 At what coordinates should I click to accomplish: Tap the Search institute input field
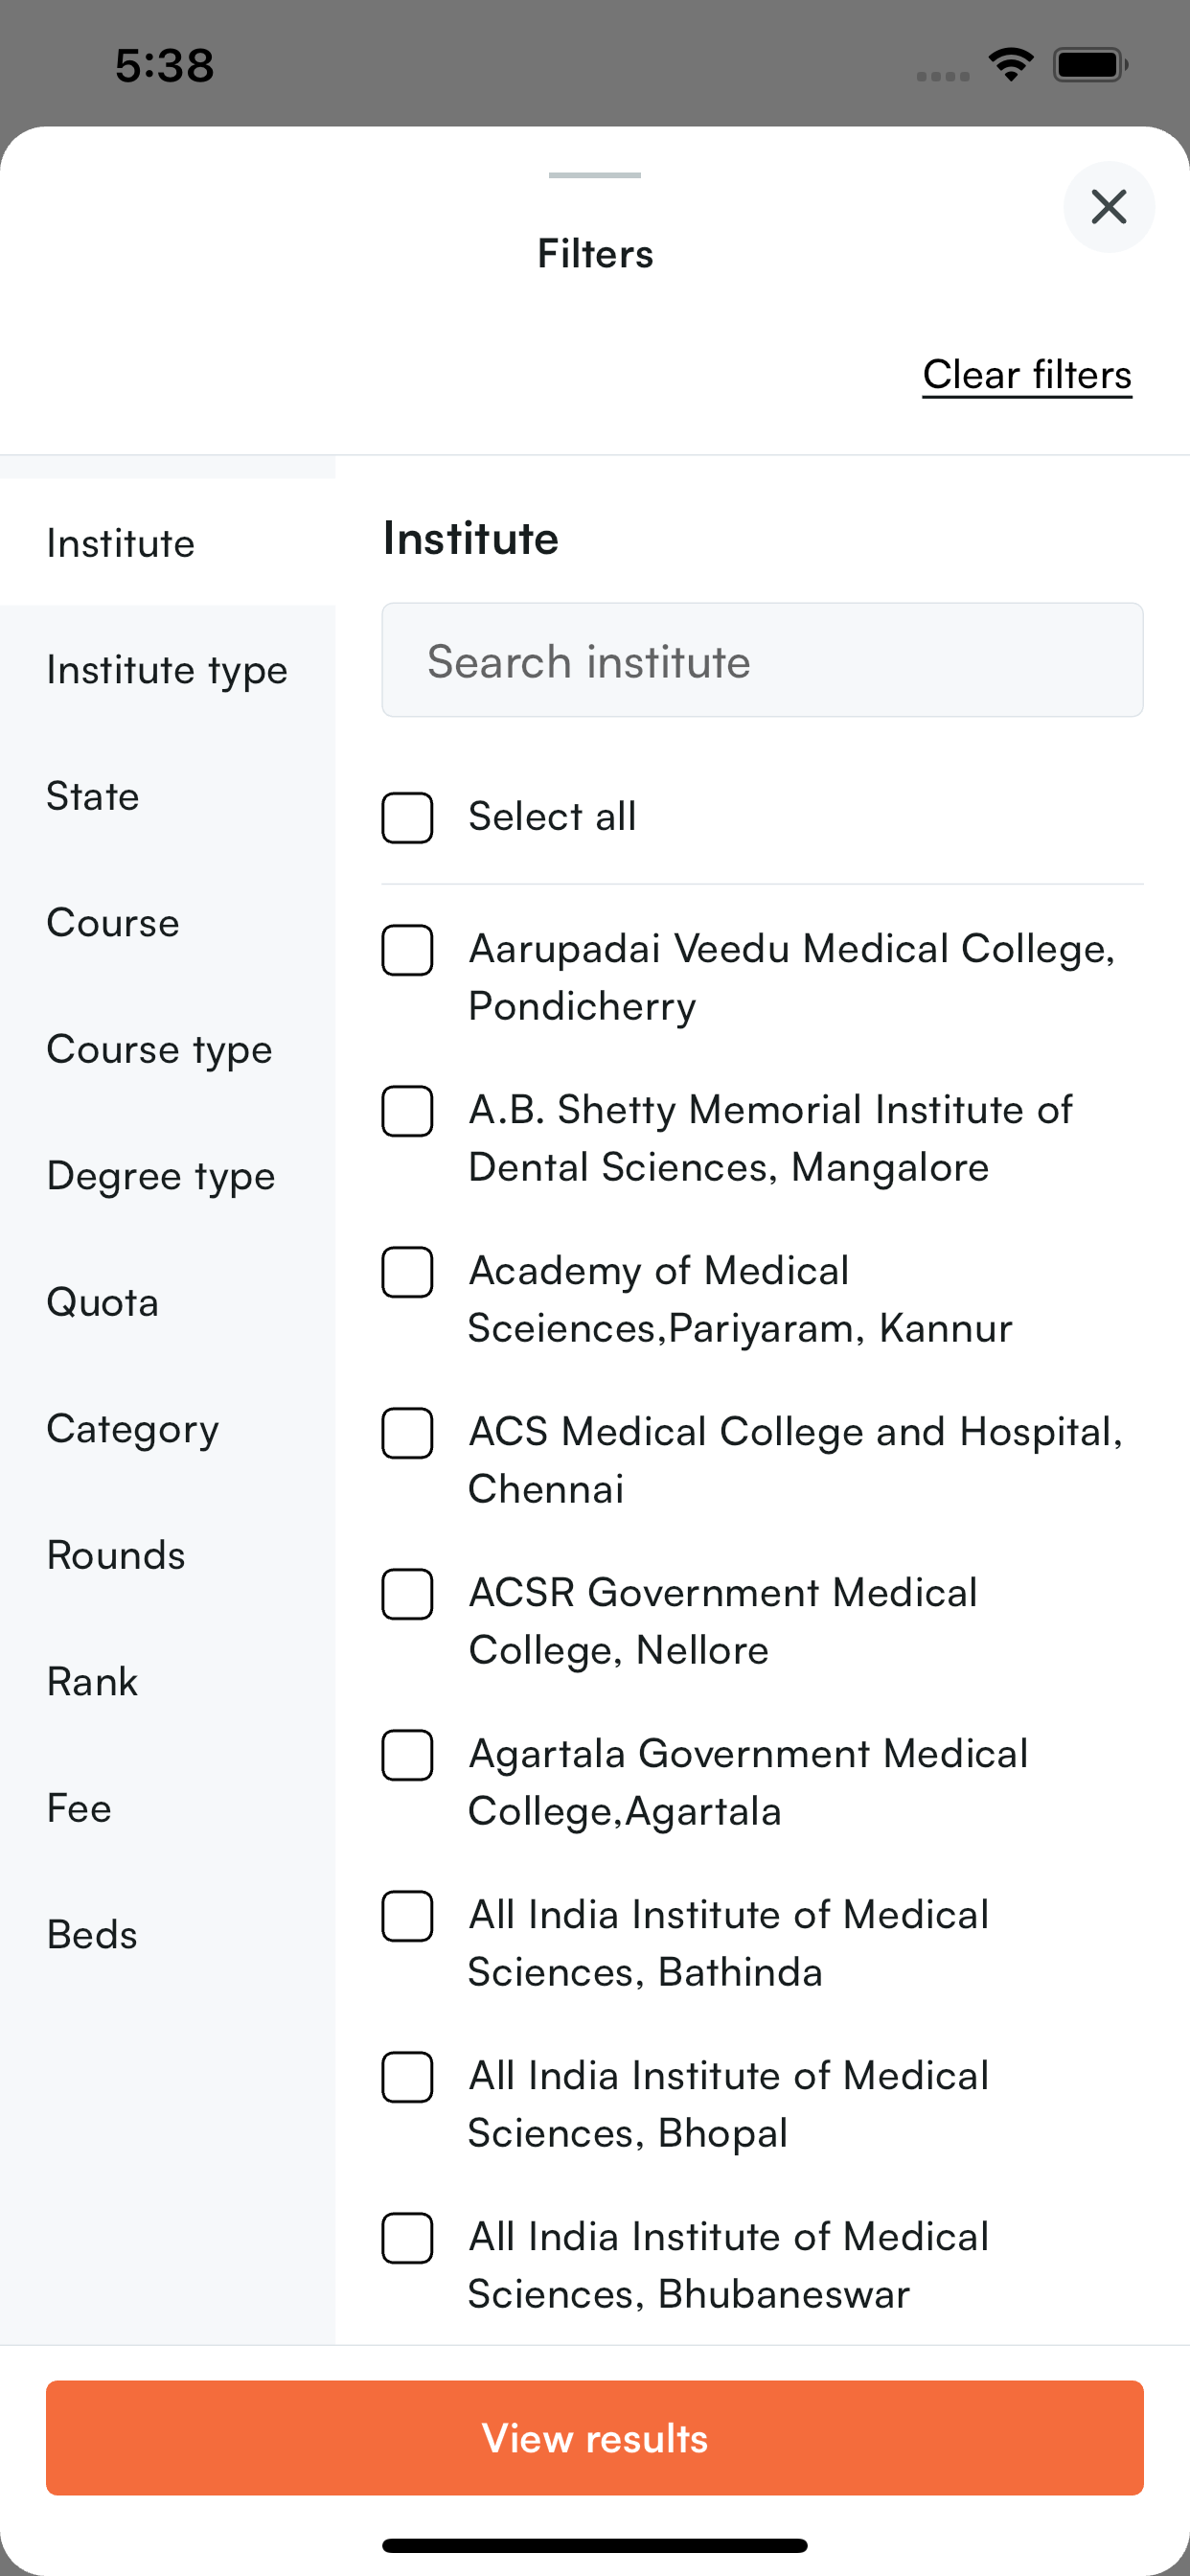(762, 660)
